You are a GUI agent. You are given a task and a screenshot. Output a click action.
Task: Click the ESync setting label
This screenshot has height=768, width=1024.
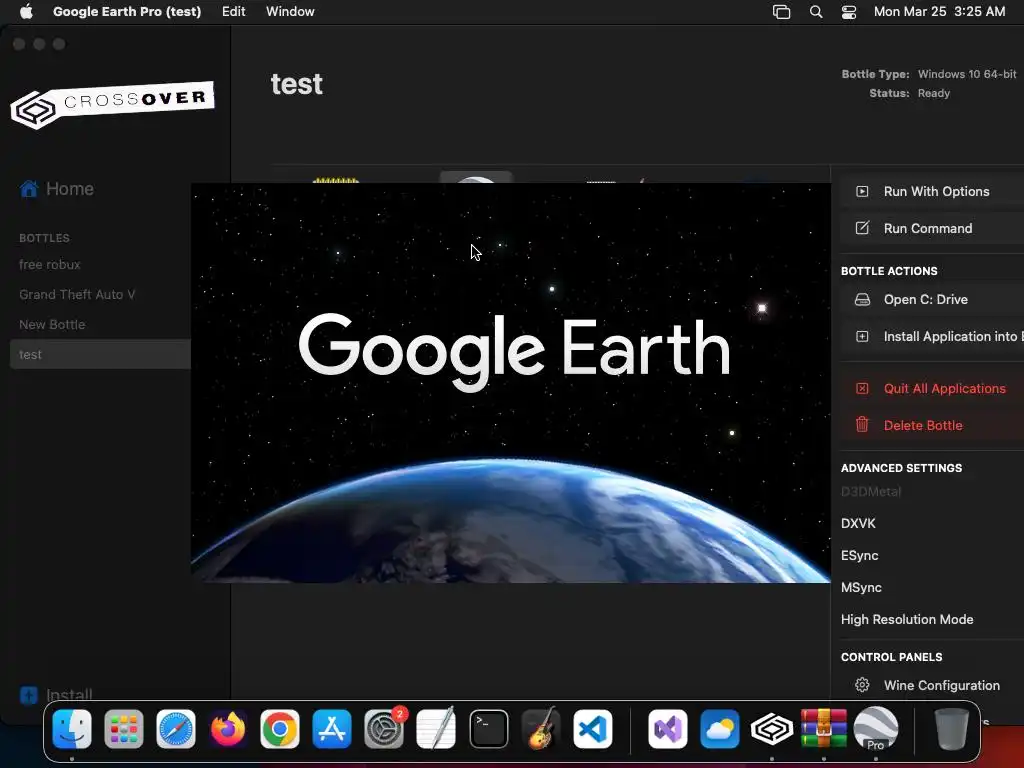(x=859, y=555)
